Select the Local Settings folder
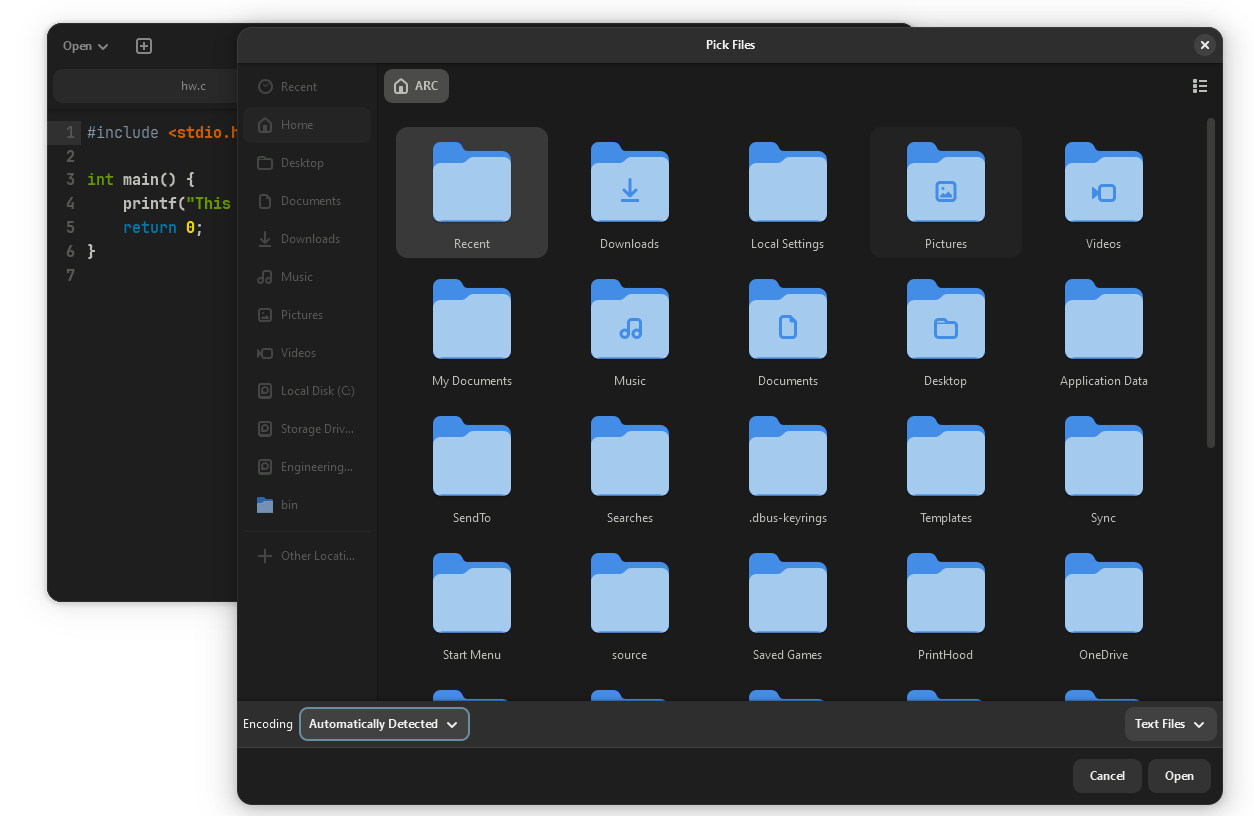Screen dimensions: 1254x816 pyautogui.click(x=788, y=193)
